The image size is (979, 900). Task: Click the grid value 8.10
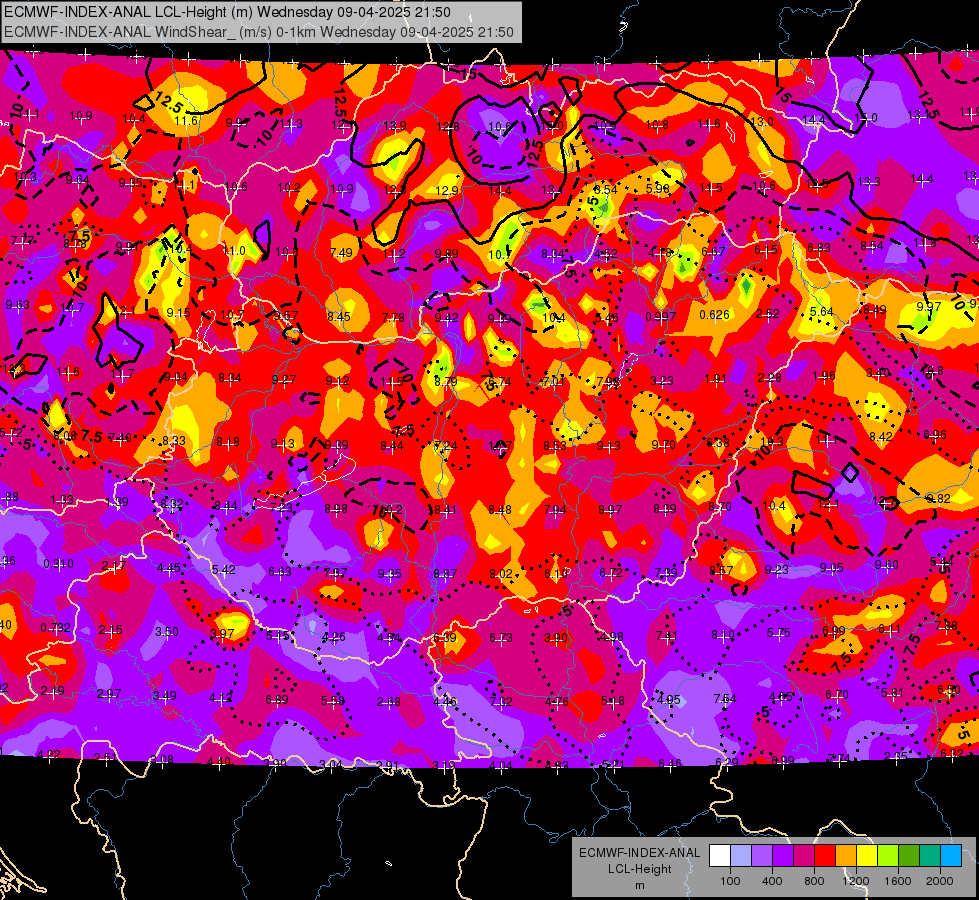coord(723,635)
